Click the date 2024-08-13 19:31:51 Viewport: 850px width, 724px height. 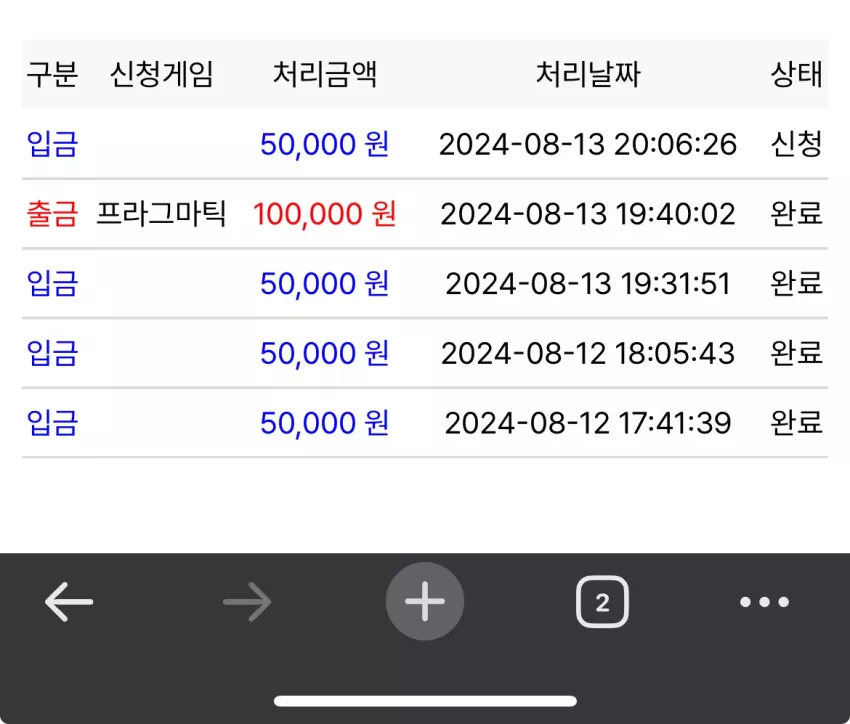pyautogui.click(x=588, y=283)
